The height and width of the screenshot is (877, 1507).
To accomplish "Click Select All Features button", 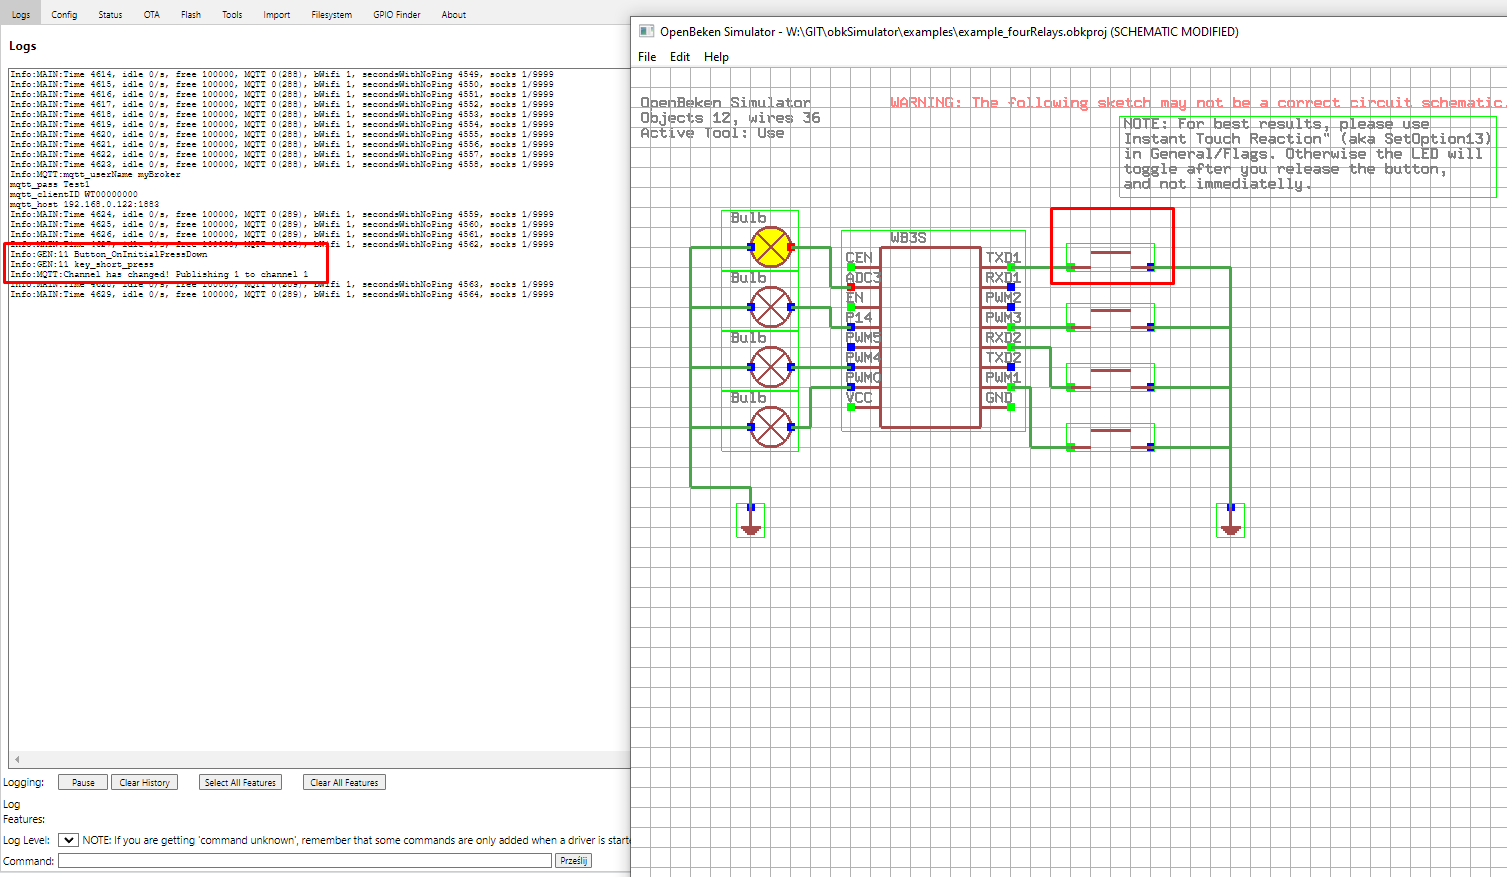I will (x=240, y=783).
